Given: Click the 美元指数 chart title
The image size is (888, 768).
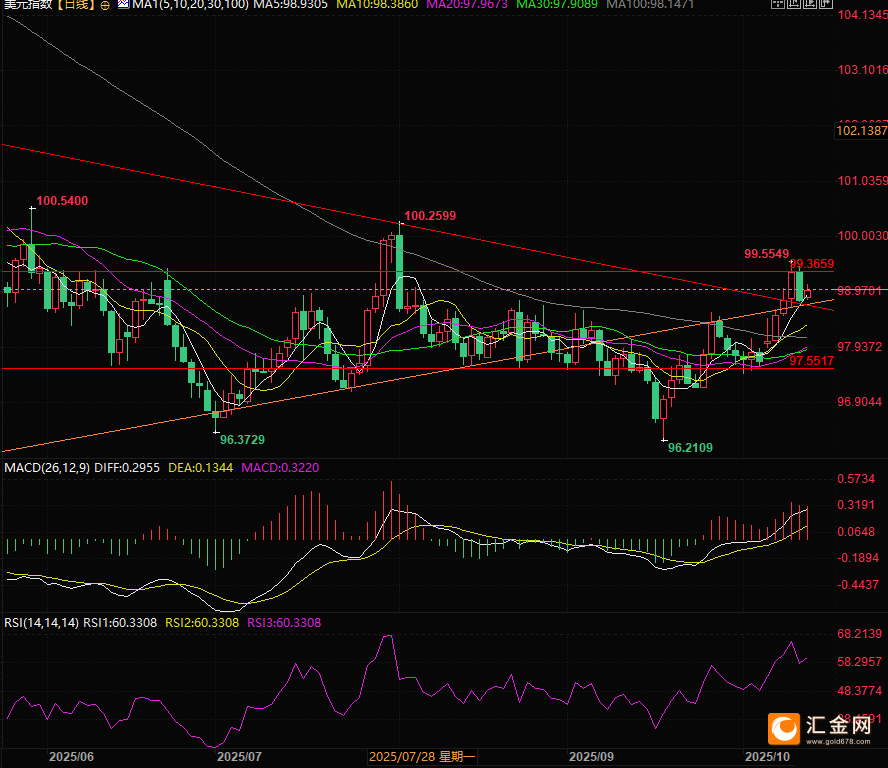Looking at the screenshot, I should click(25, 6).
